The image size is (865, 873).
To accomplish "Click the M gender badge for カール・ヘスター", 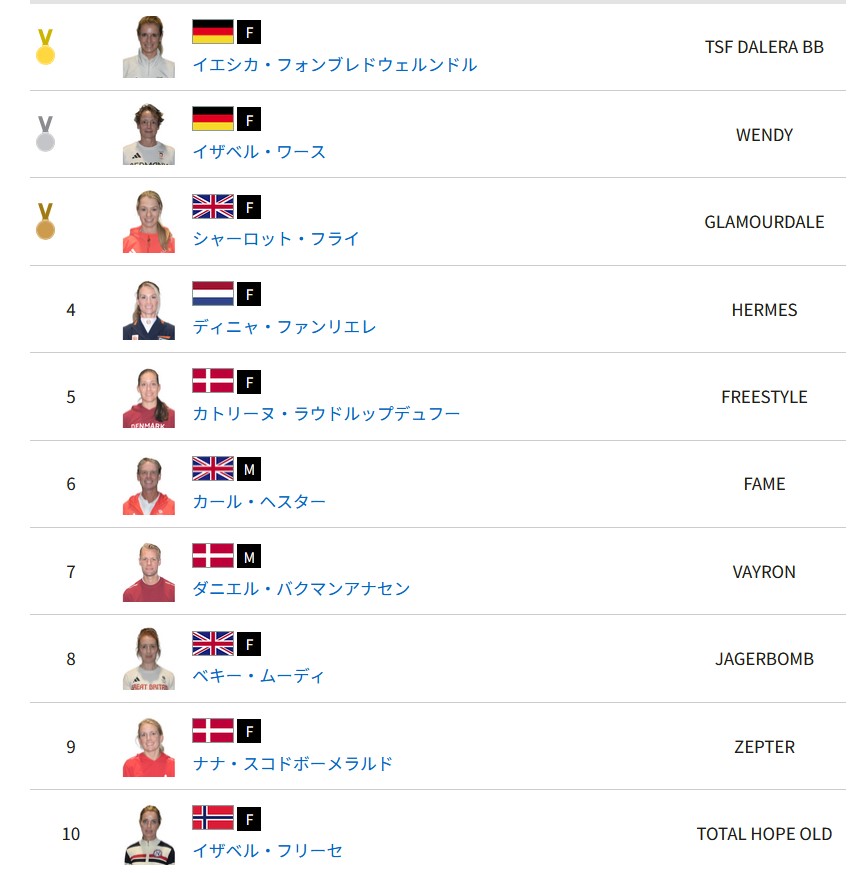I will click(x=249, y=469).
